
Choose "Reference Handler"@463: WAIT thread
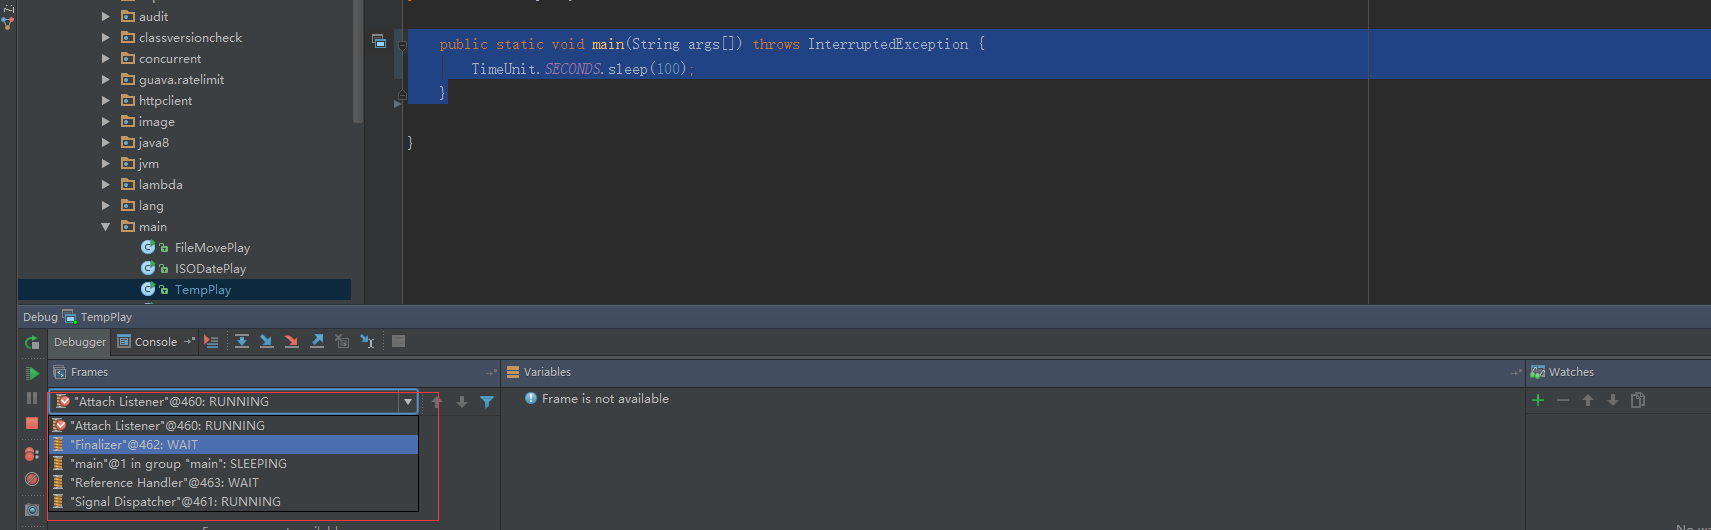tap(234, 483)
